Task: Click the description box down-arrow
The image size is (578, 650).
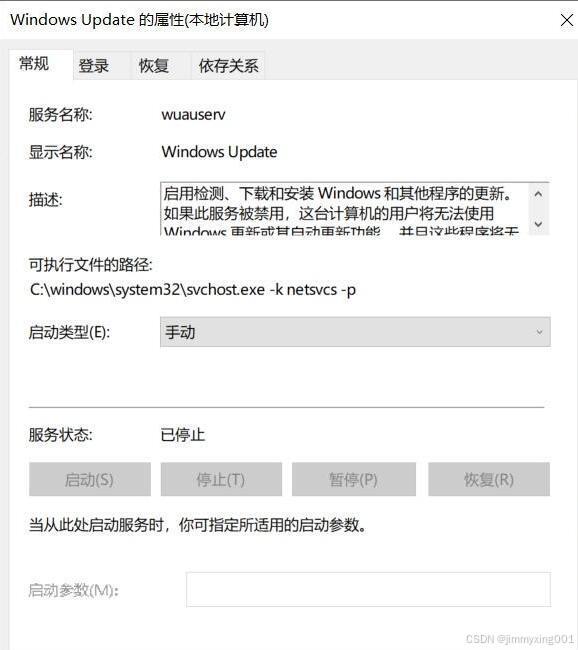Action: 538,224
